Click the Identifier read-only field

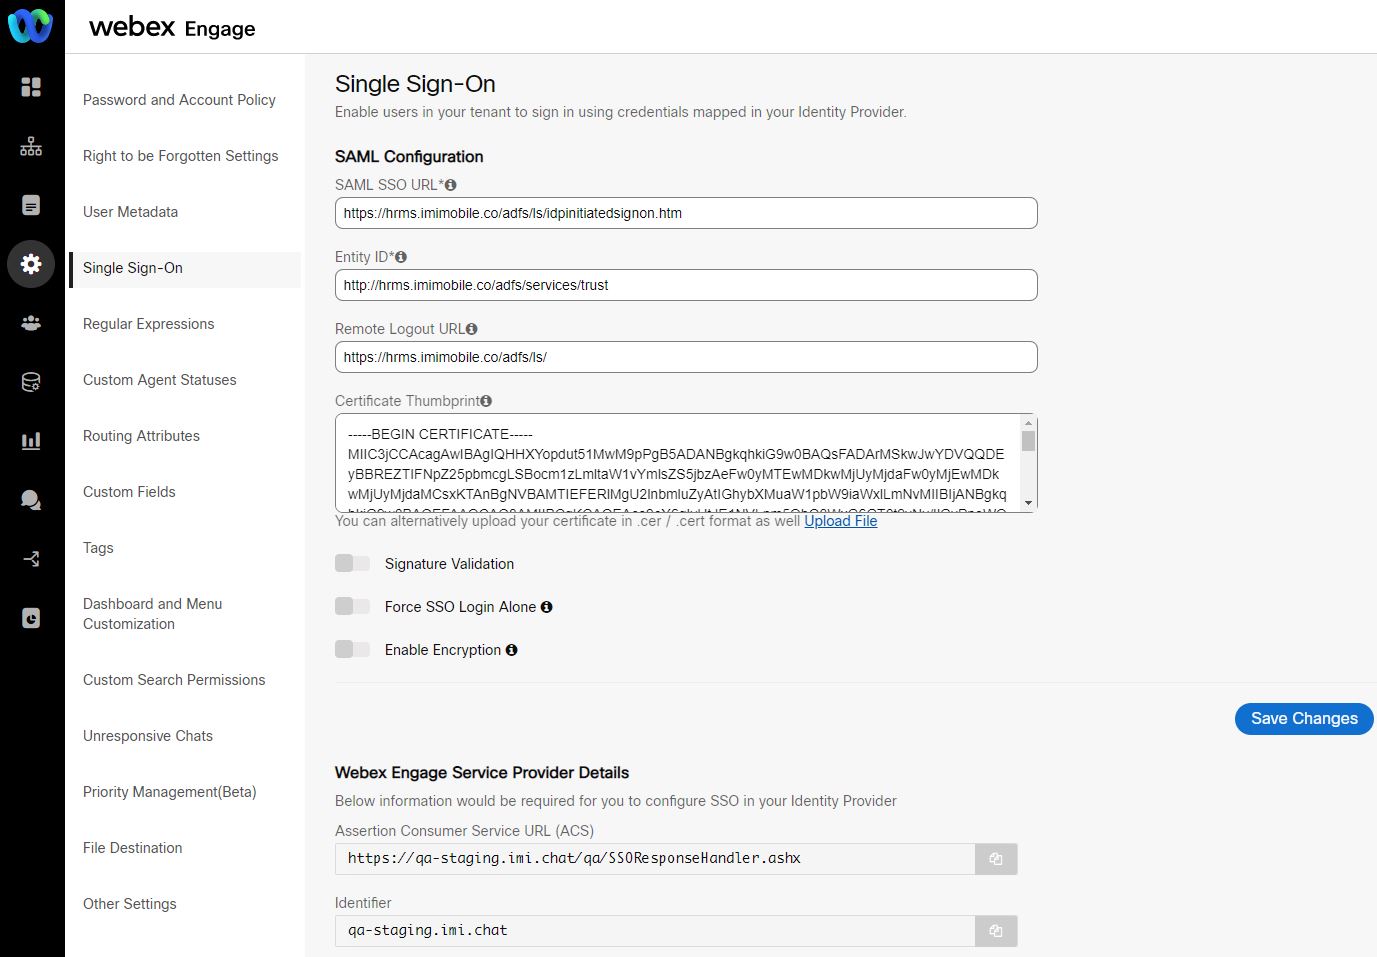tap(655, 931)
